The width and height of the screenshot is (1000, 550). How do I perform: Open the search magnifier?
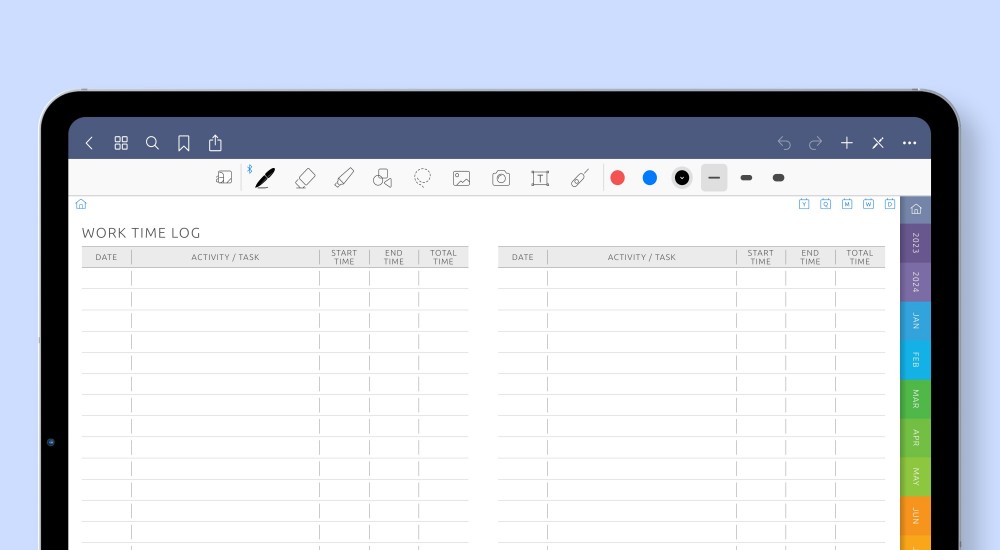tap(152, 143)
